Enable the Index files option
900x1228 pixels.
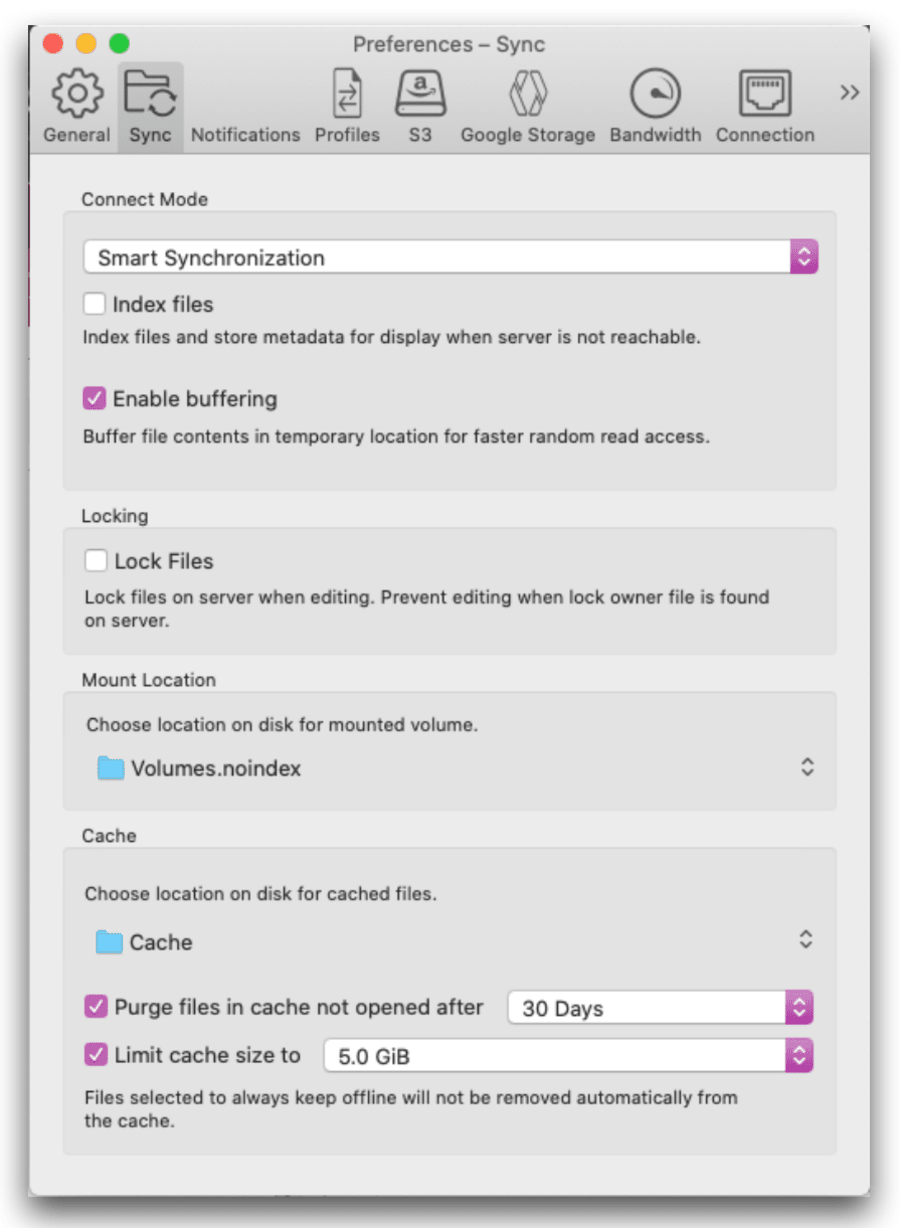(95, 303)
